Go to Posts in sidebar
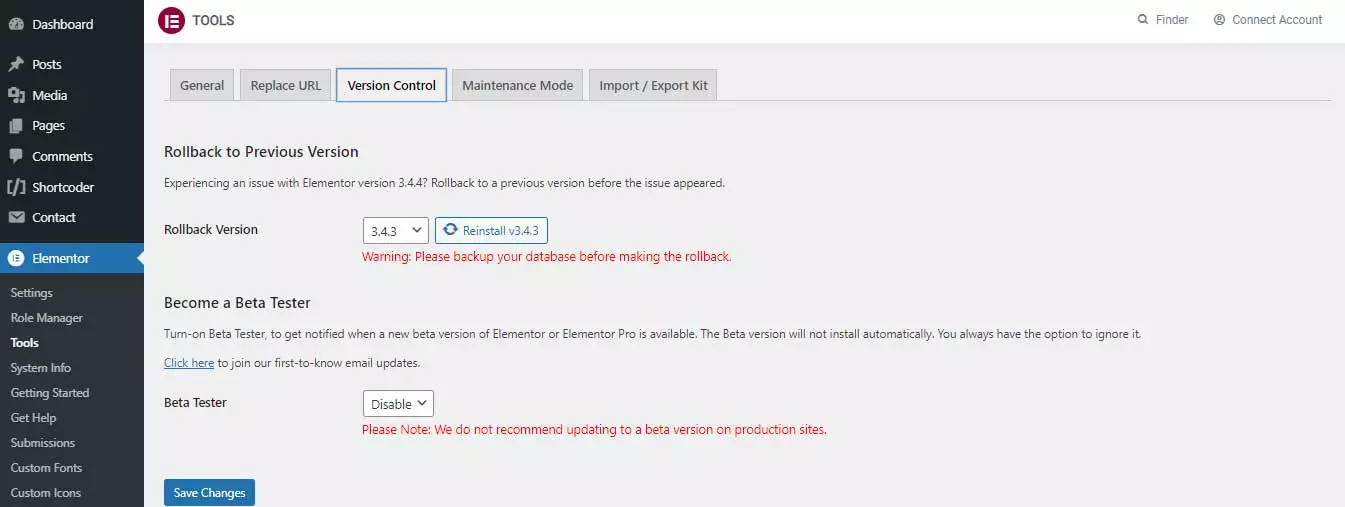 click(x=72, y=64)
